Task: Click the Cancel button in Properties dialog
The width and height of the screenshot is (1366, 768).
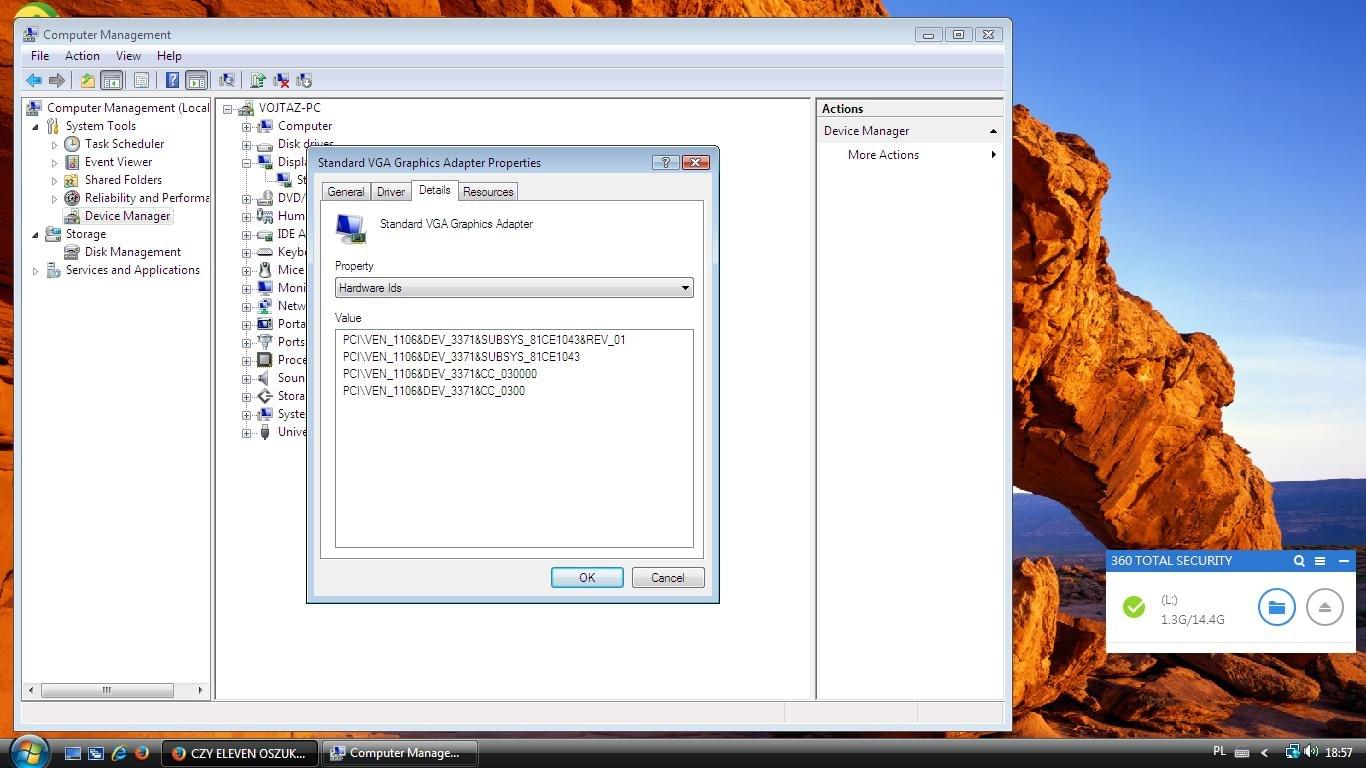Action: pyautogui.click(x=667, y=578)
